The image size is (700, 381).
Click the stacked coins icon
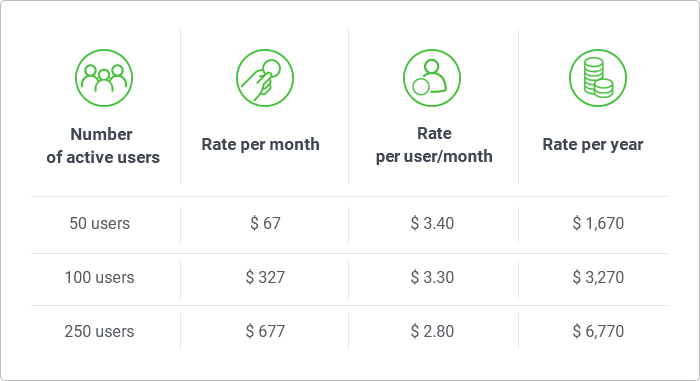point(598,78)
